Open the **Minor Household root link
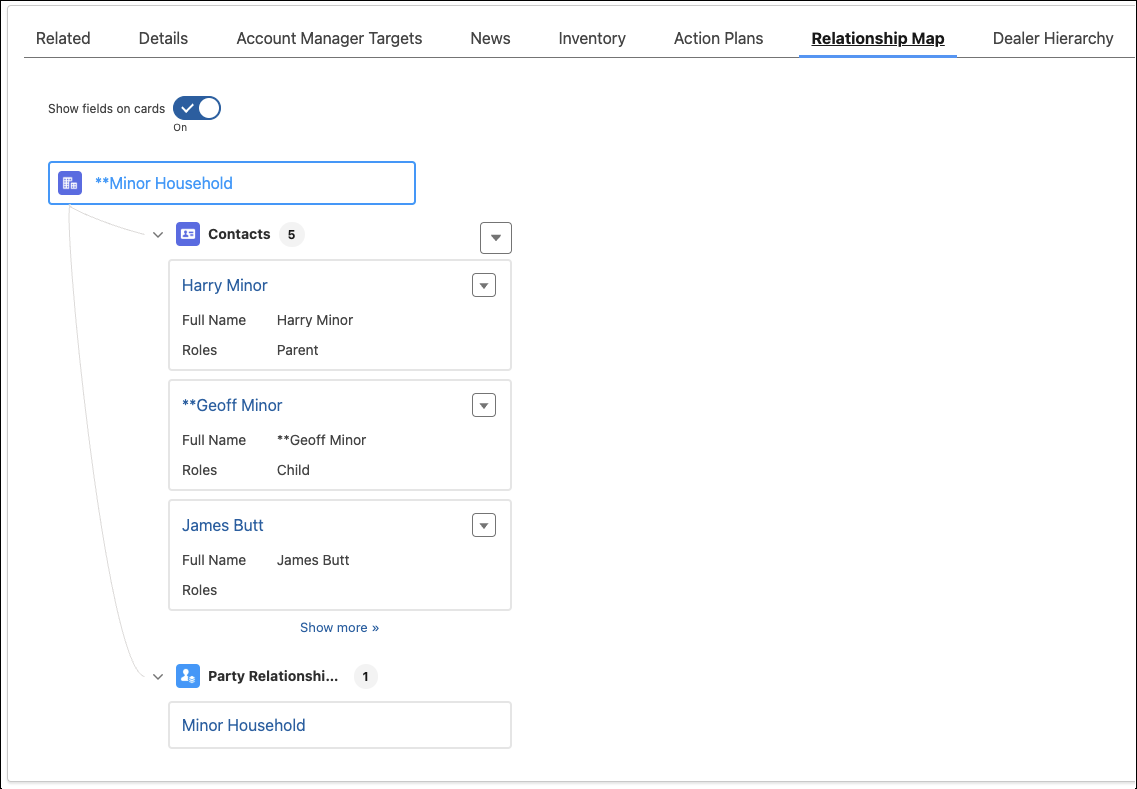Image resolution: width=1137 pixels, height=789 pixels. tap(164, 183)
